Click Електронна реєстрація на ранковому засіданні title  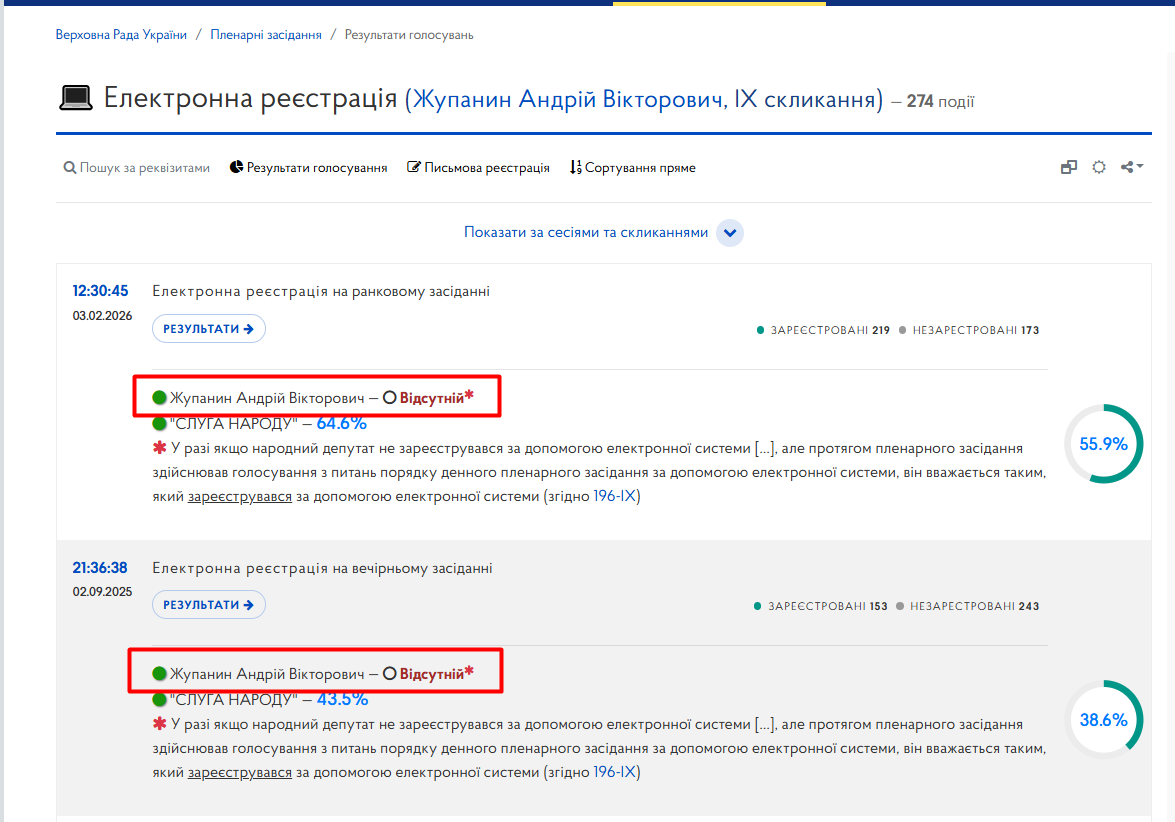321,291
